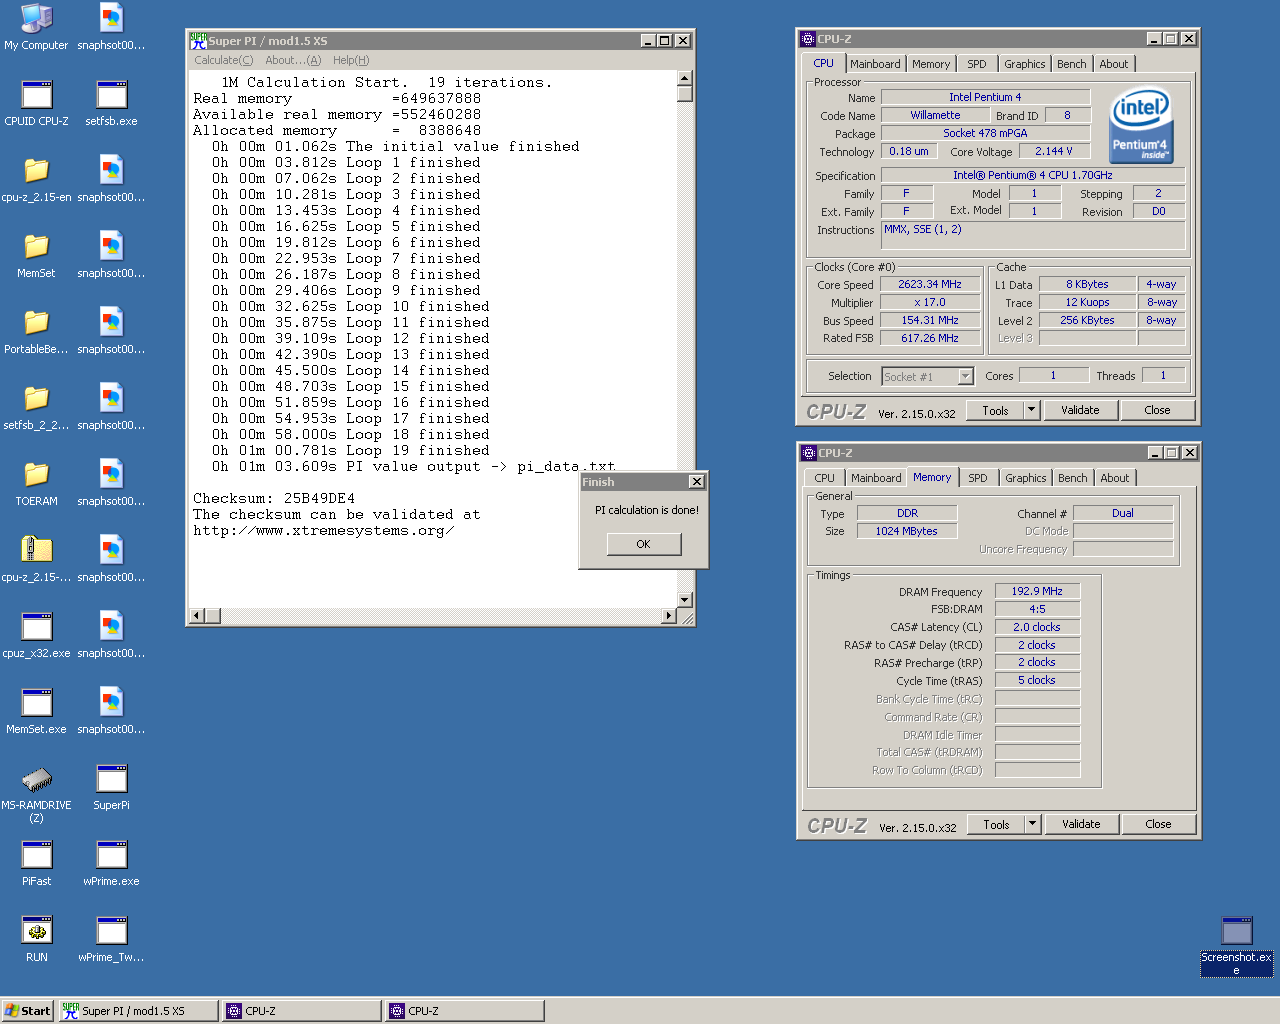Select the Screenshot.exe desktop icon
This screenshot has height=1024, width=1280.
1237,945
